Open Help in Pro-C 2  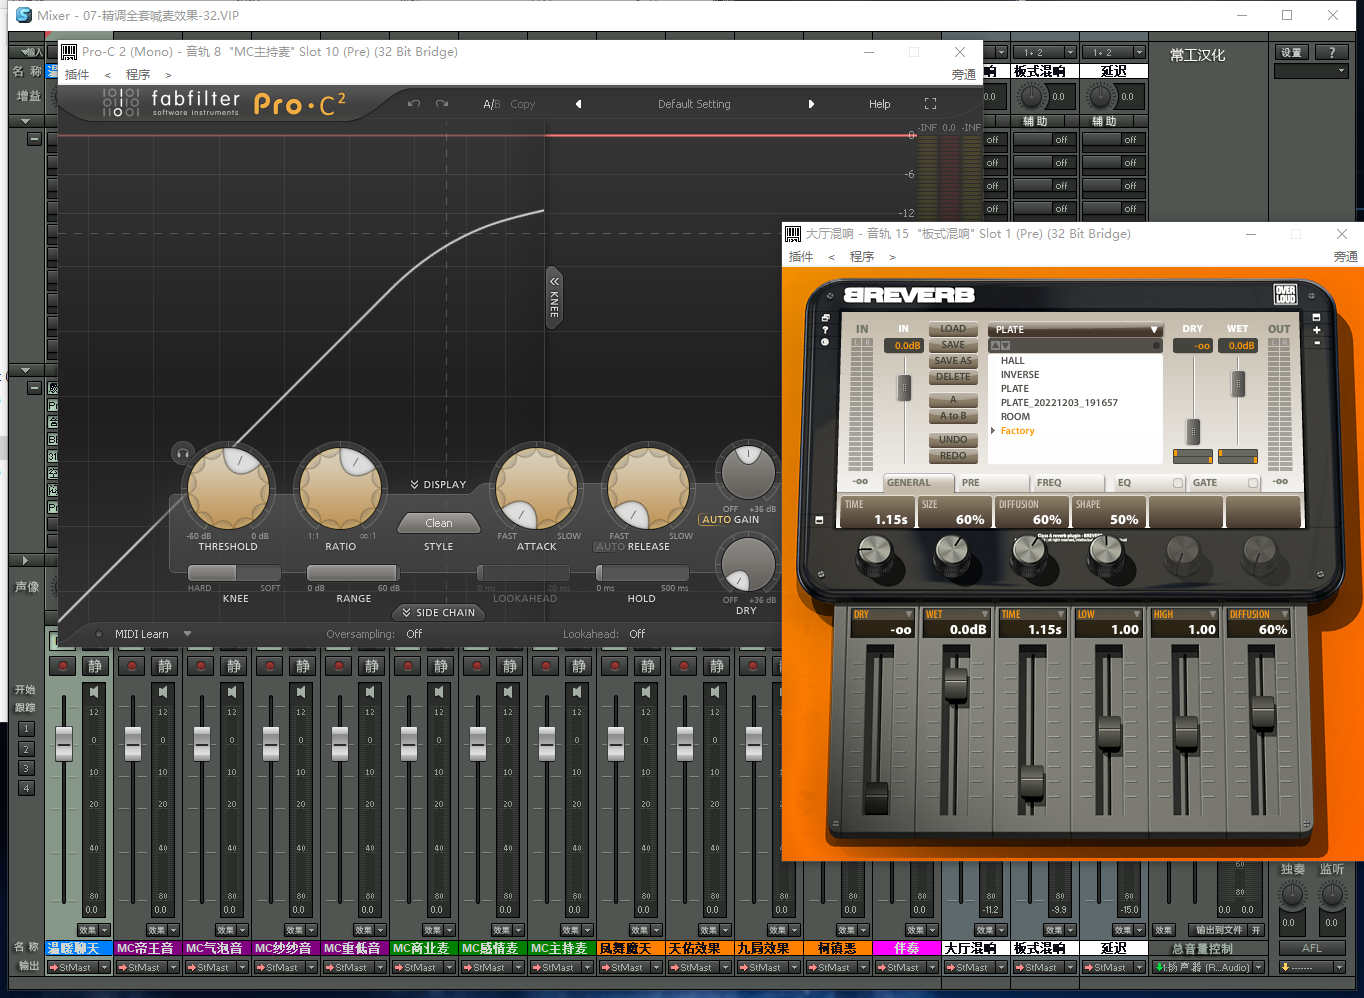879,104
